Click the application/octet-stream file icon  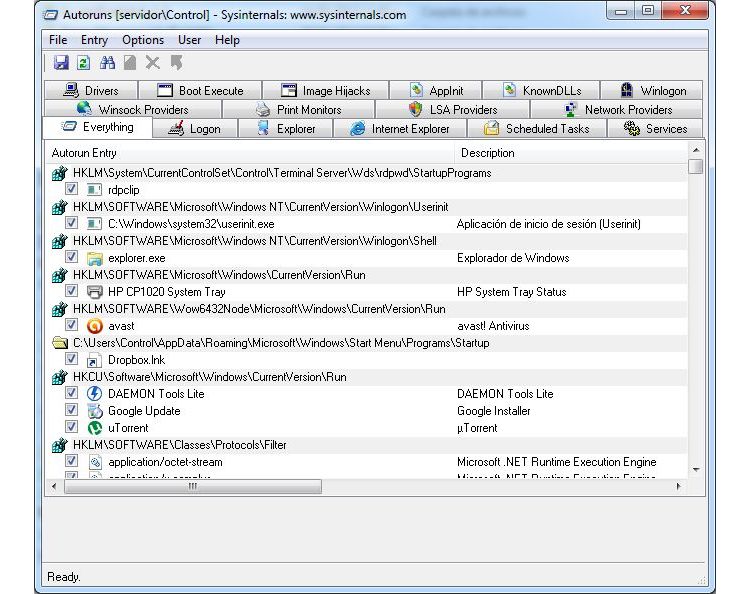(95, 462)
